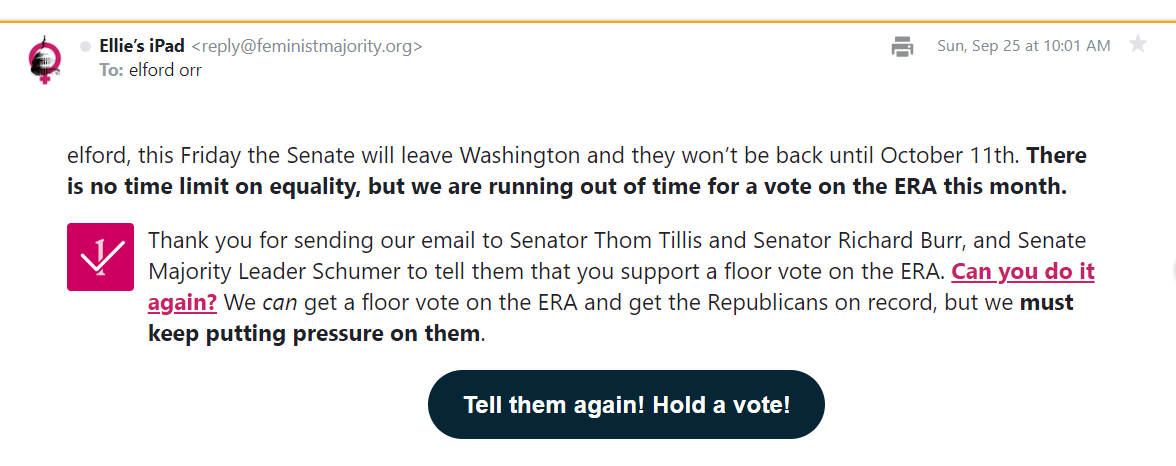
Task: Click the Feminist Majority sender avatar
Action: click(x=44, y=59)
